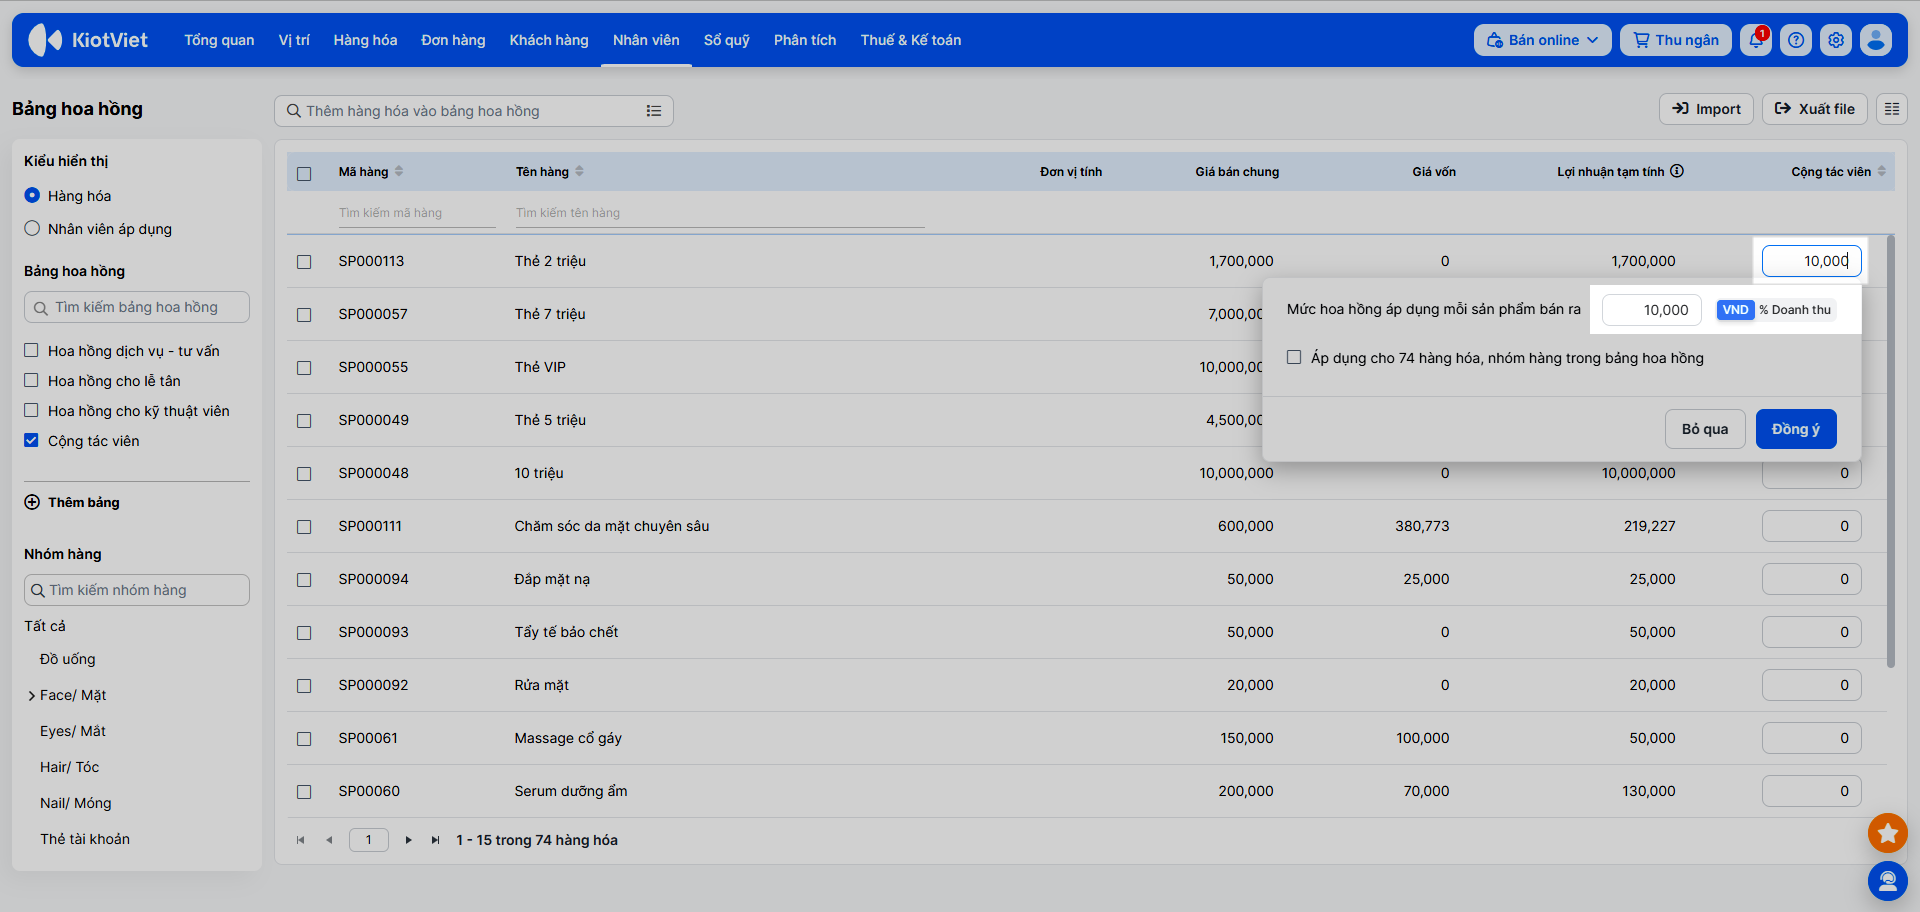The height and width of the screenshot is (912, 1920).
Task: Select Tất cả product groups
Action: click(45, 626)
